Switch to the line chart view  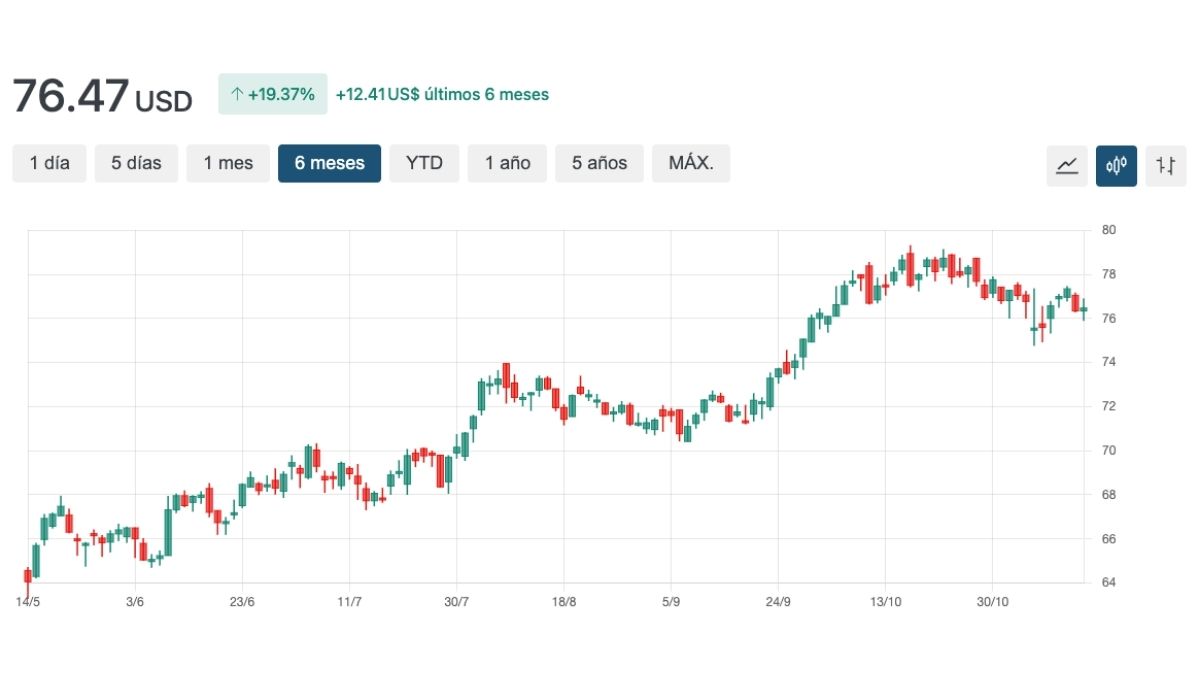(1066, 165)
